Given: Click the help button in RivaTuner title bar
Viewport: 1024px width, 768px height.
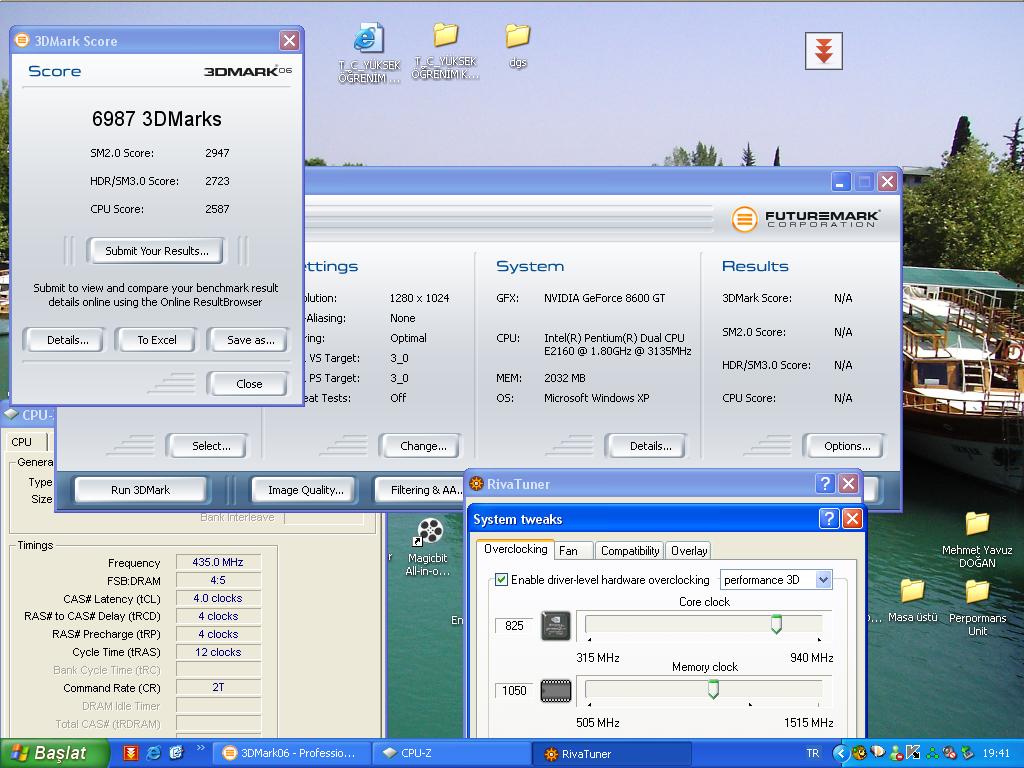Looking at the screenshot, I should coord(825,484).
